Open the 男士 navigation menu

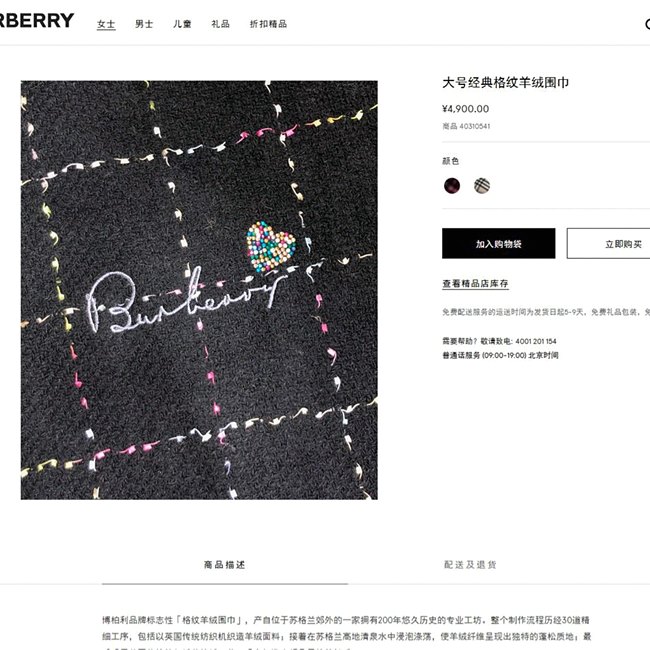pos(144,24)
